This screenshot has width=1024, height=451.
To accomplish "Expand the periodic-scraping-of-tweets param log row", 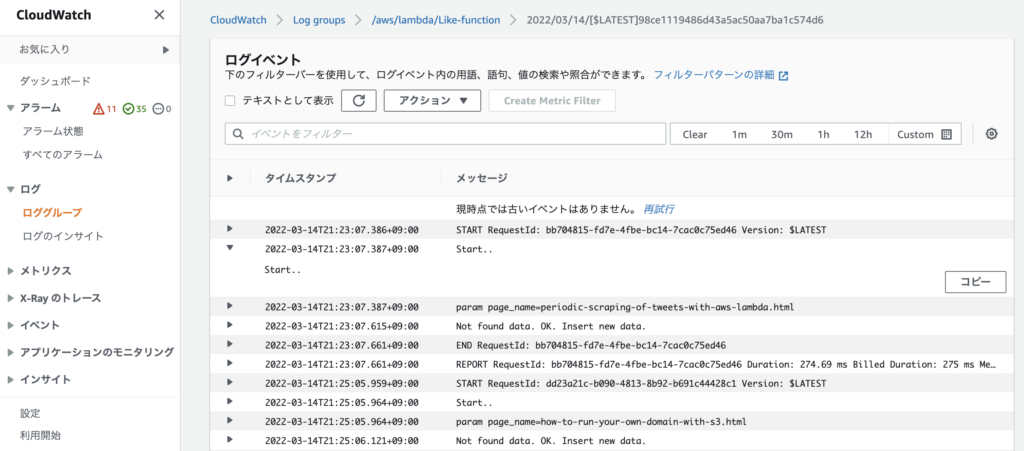I will coord(230,305).
